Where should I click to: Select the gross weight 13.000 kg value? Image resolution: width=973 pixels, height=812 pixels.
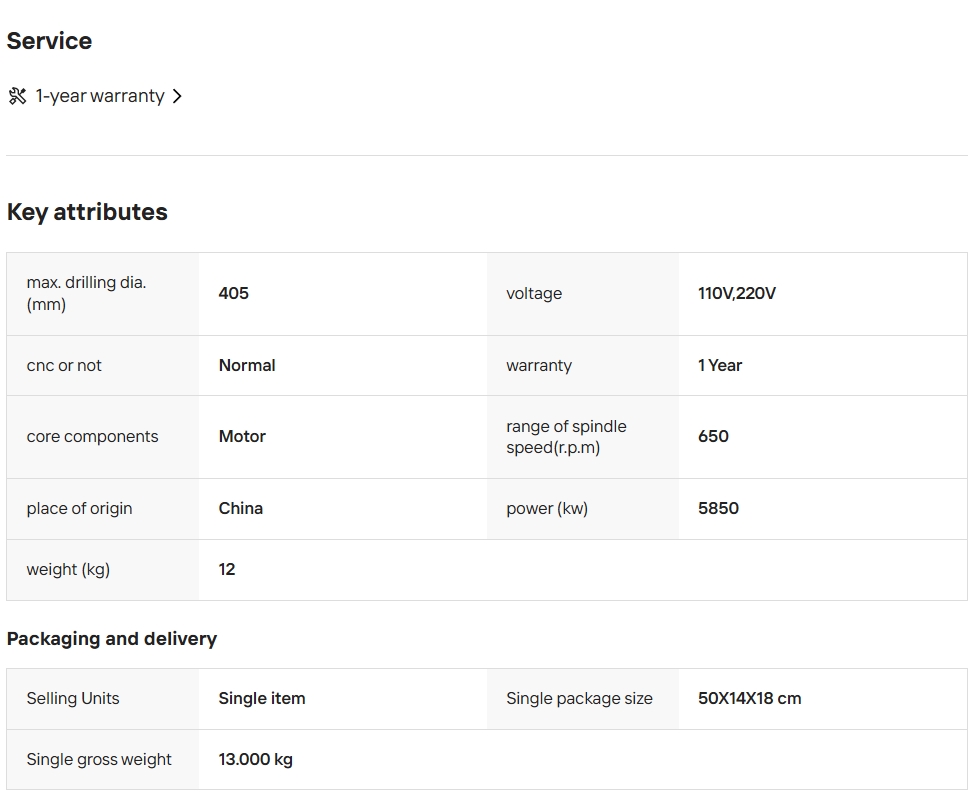[x=255, y=759]
